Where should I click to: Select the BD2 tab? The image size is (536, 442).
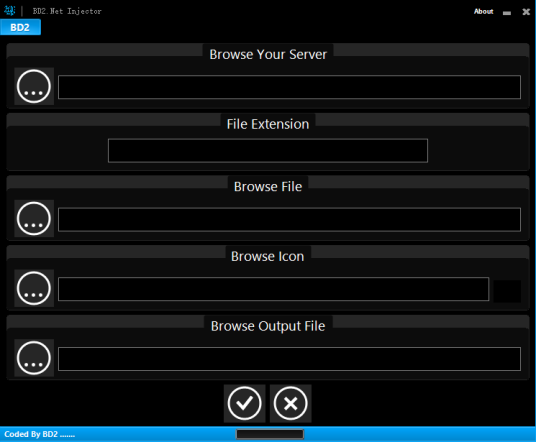20,27
